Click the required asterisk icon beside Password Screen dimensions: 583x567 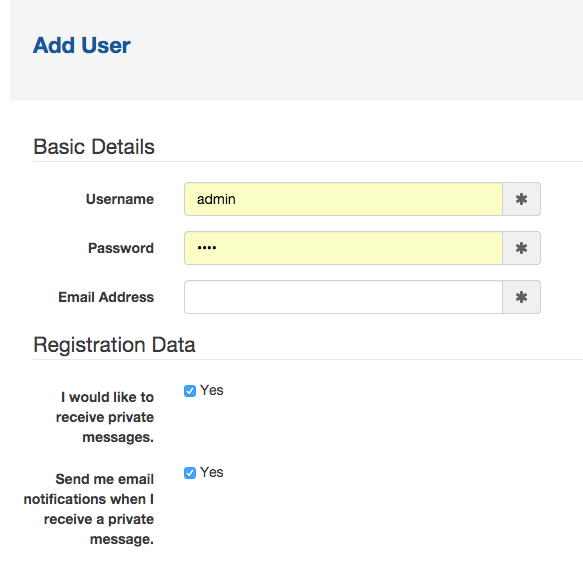point(521,248)
